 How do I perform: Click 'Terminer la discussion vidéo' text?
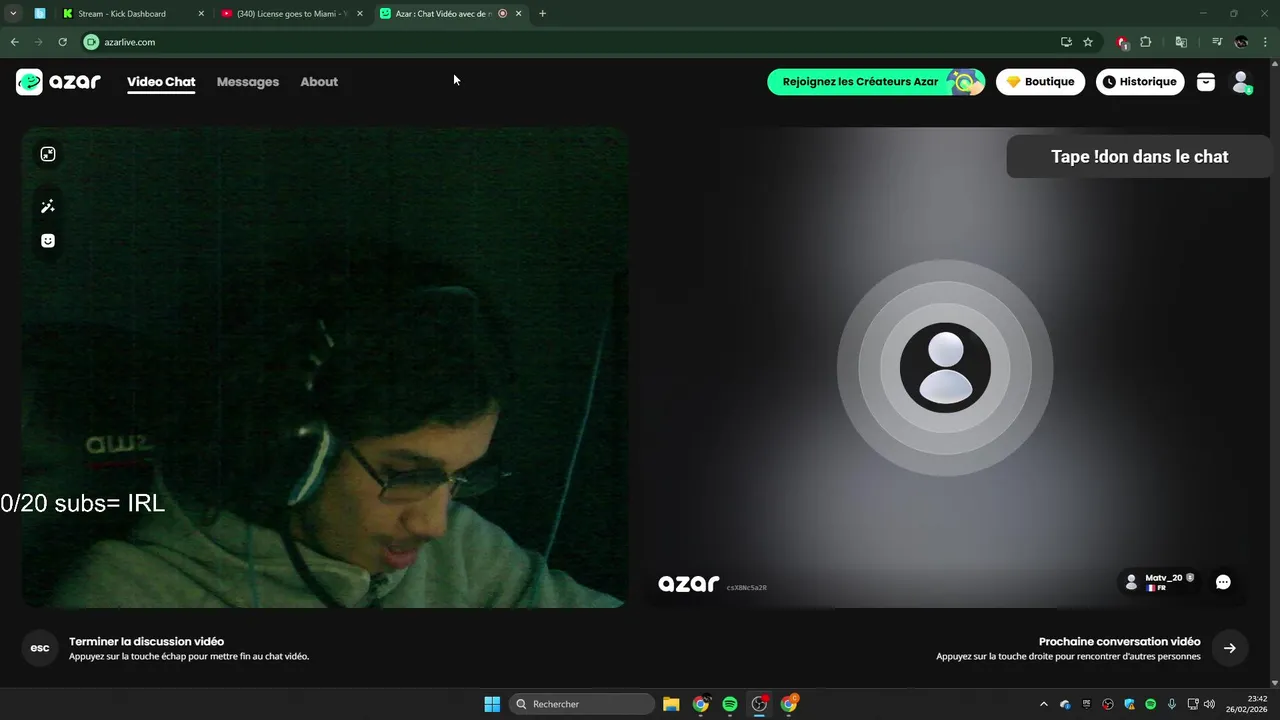(x=146, y=641)
